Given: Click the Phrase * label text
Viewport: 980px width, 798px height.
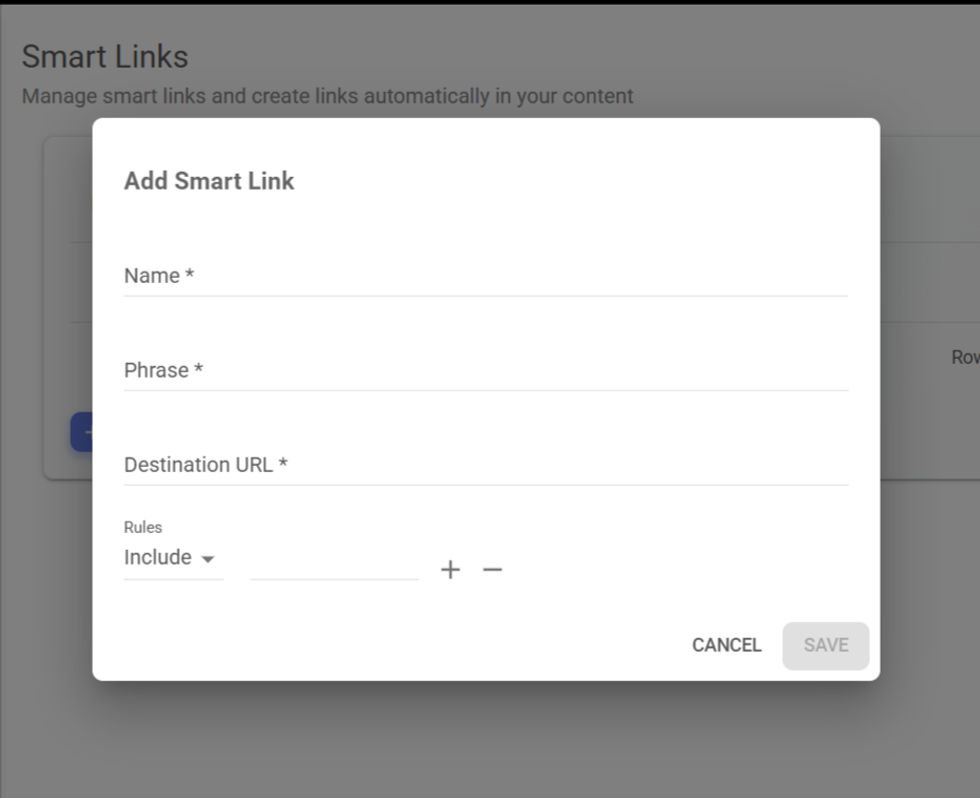Looking at the screenshot, I should (164, 371).
